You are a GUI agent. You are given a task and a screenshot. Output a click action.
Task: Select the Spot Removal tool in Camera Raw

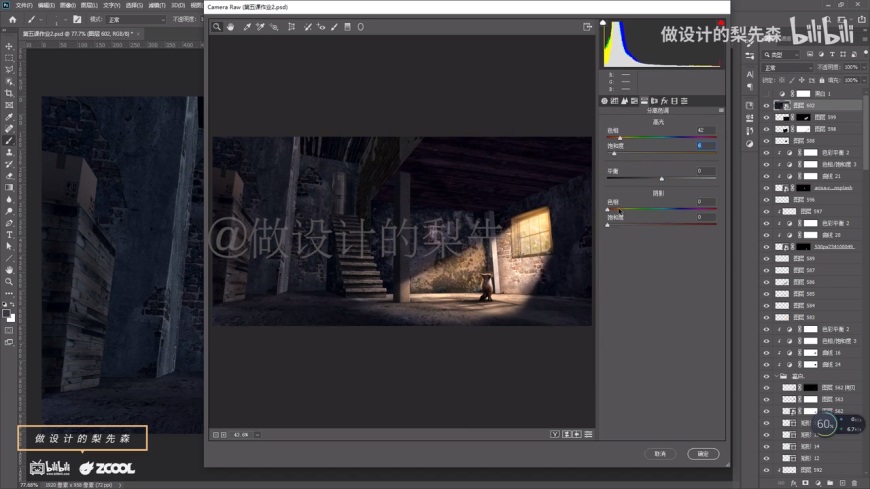[x=308, y=27]
